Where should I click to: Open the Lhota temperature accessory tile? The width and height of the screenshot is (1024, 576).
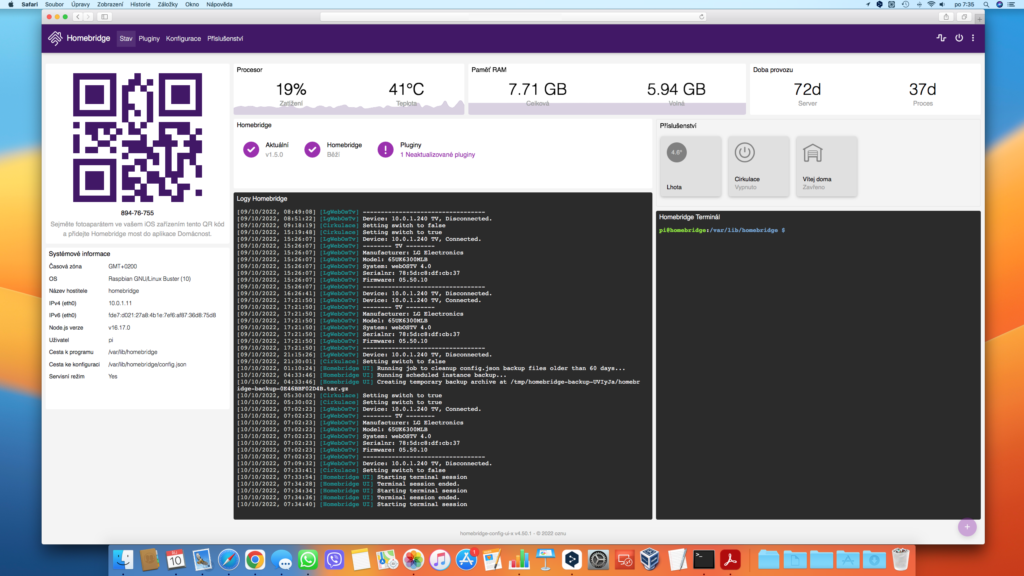click(x=690, y=166)
